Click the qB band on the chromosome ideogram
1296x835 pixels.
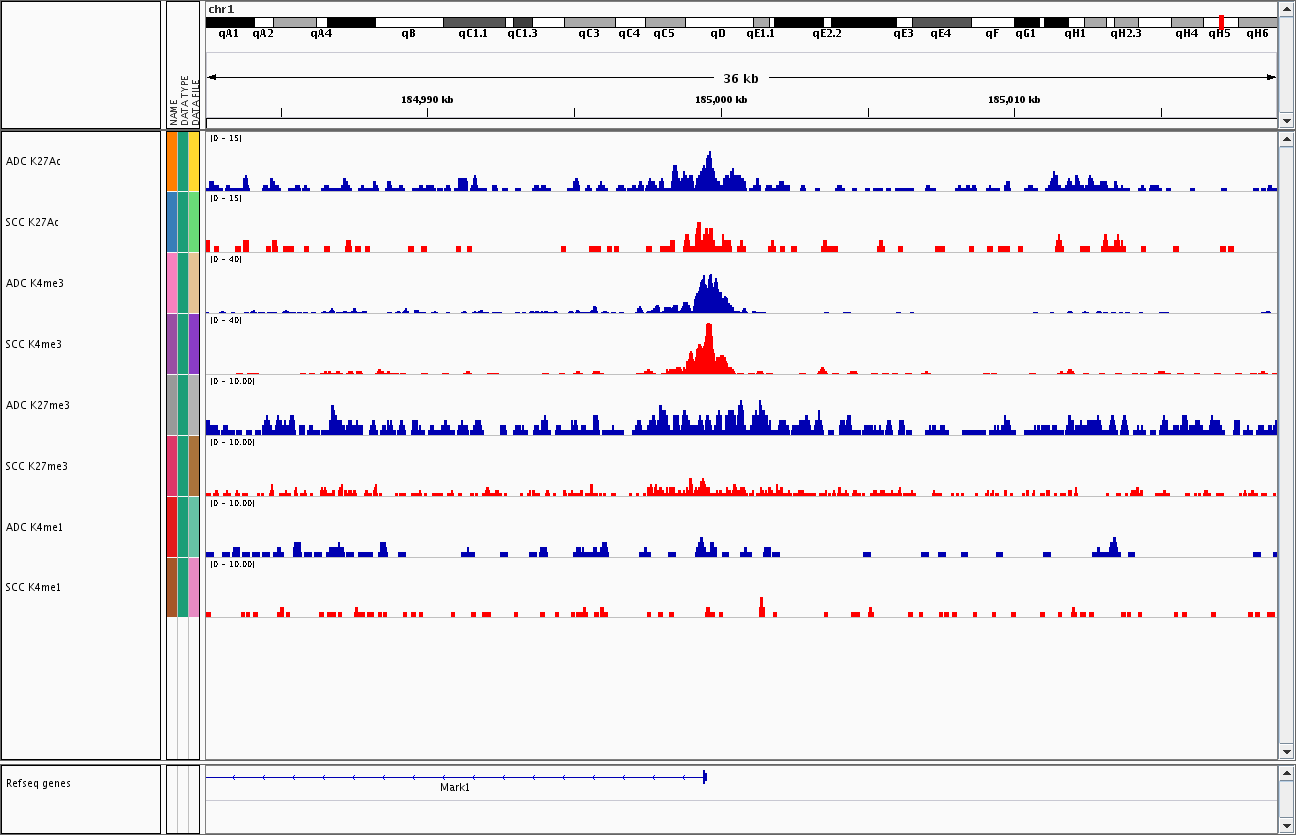pyautogui.click(x=408, y=22)
